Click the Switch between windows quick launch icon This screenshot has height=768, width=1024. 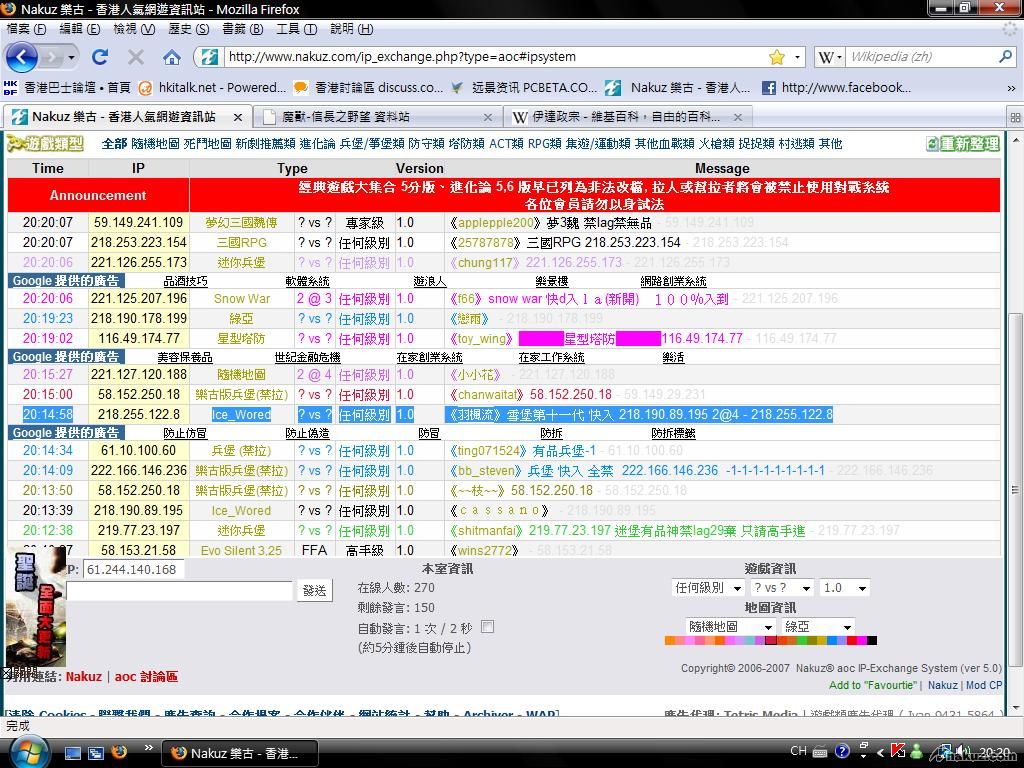95,753
